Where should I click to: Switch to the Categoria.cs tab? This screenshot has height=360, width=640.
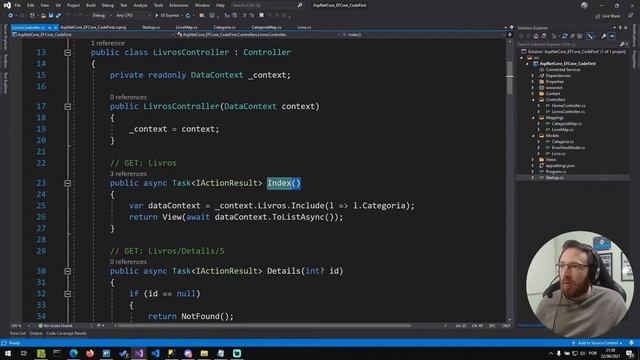[x=224, y=27]
